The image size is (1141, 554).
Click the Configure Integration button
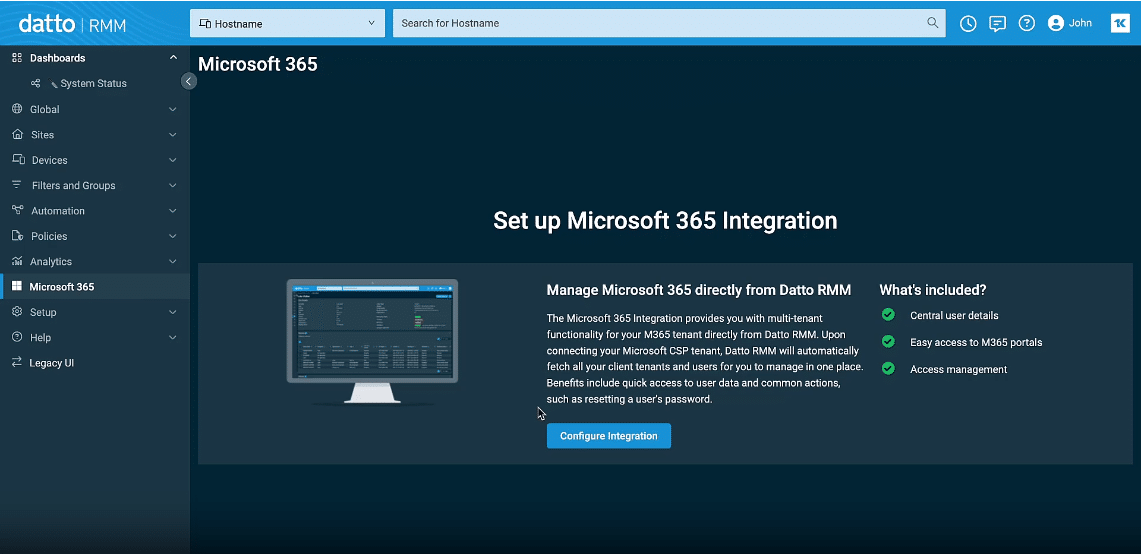click(609, 436)
